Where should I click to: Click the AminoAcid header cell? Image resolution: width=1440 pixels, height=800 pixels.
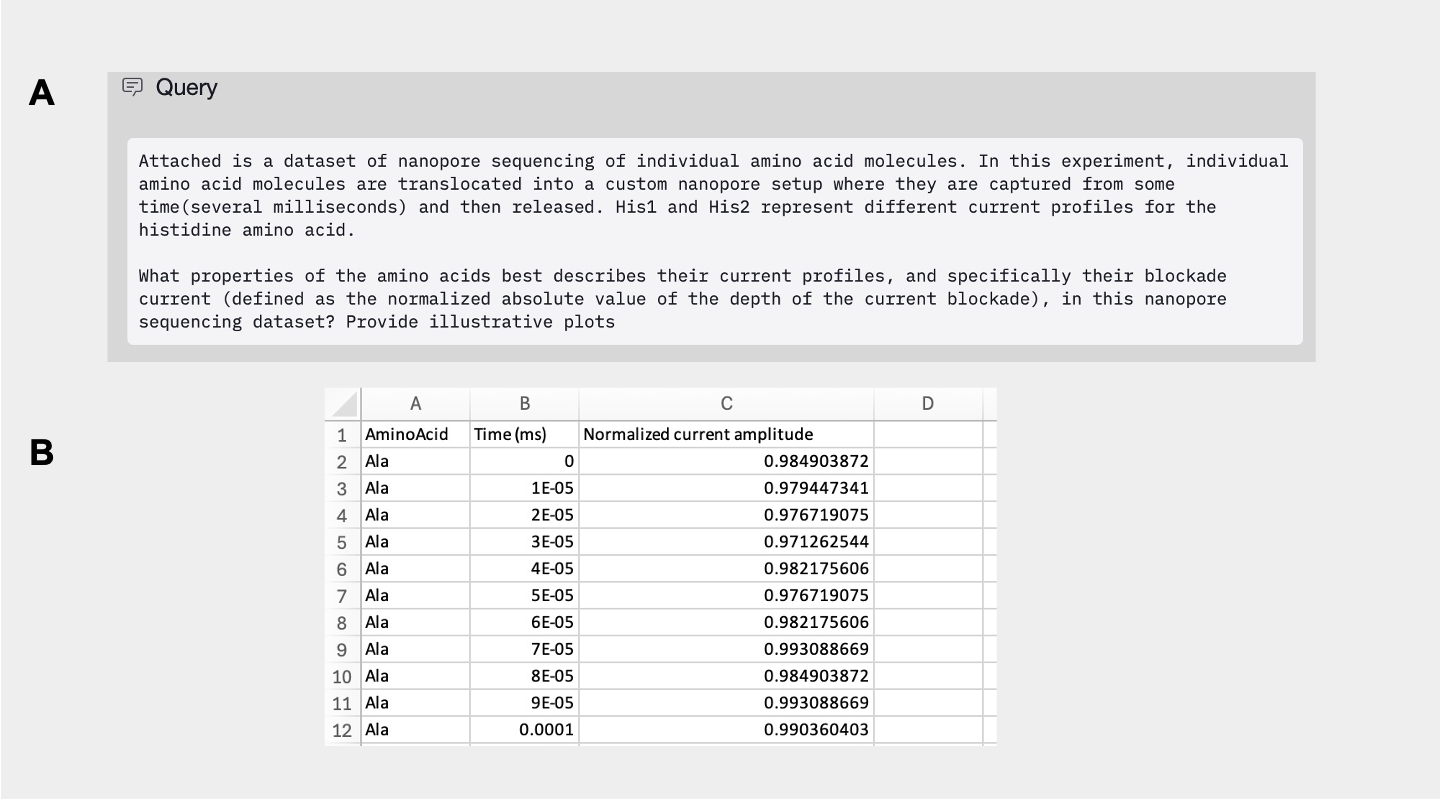tap(416, 435)
